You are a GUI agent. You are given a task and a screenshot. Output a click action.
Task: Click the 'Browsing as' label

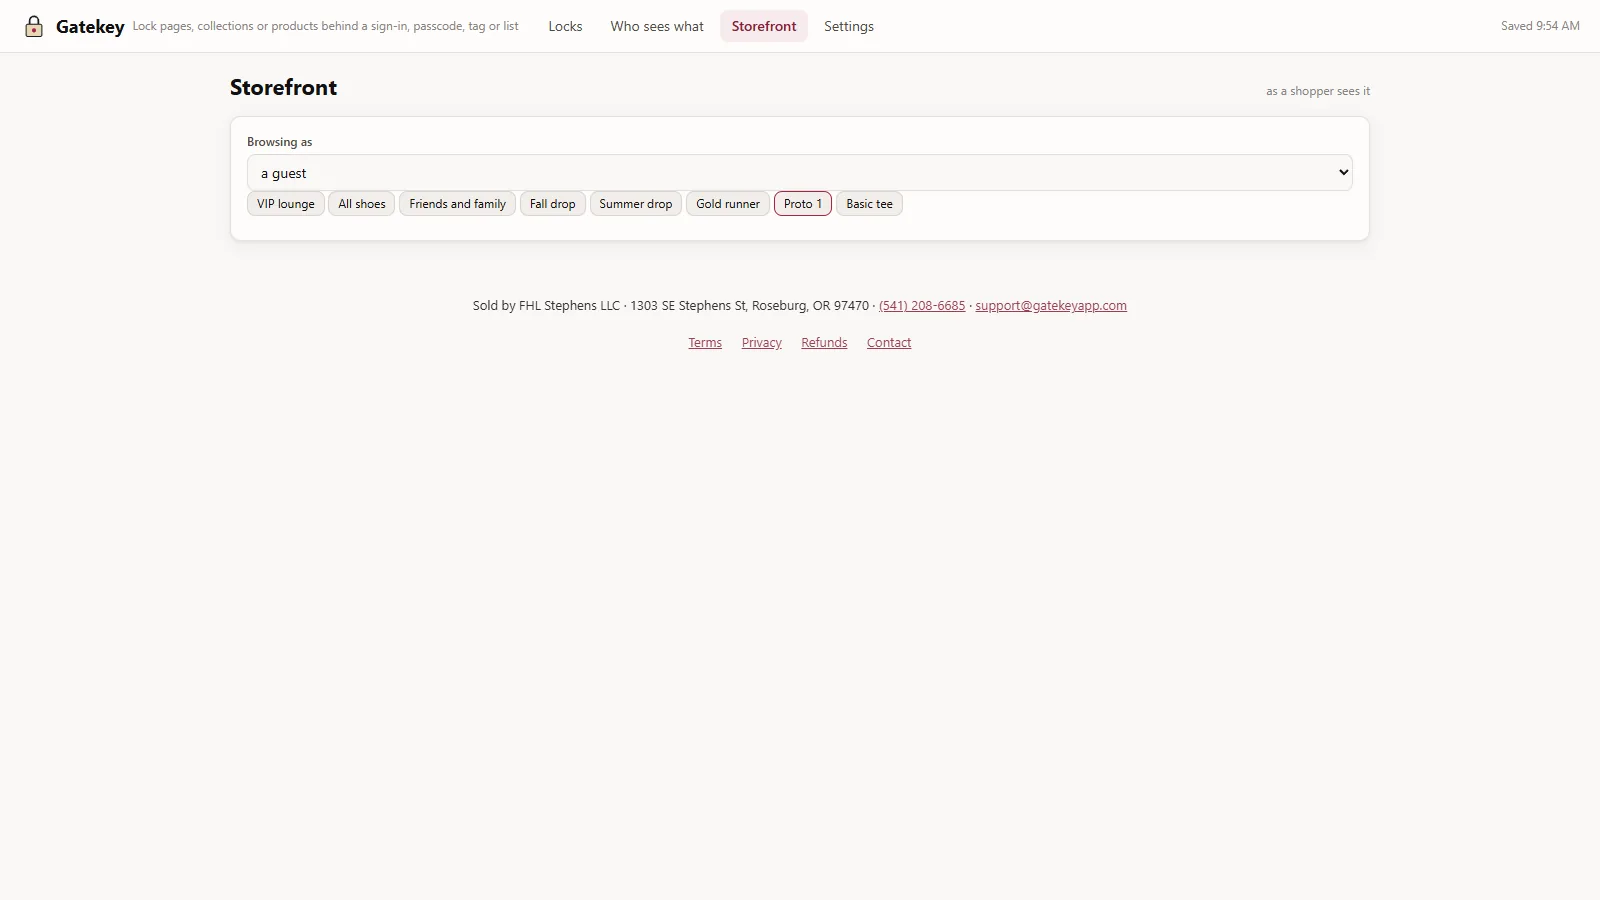[280, 142]
